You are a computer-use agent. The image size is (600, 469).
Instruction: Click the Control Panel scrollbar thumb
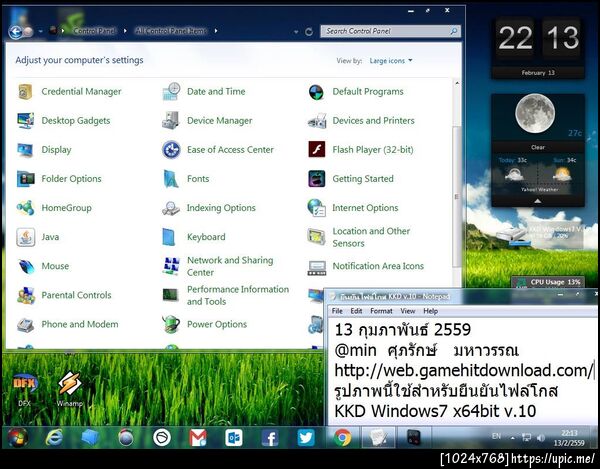(457, 196)
